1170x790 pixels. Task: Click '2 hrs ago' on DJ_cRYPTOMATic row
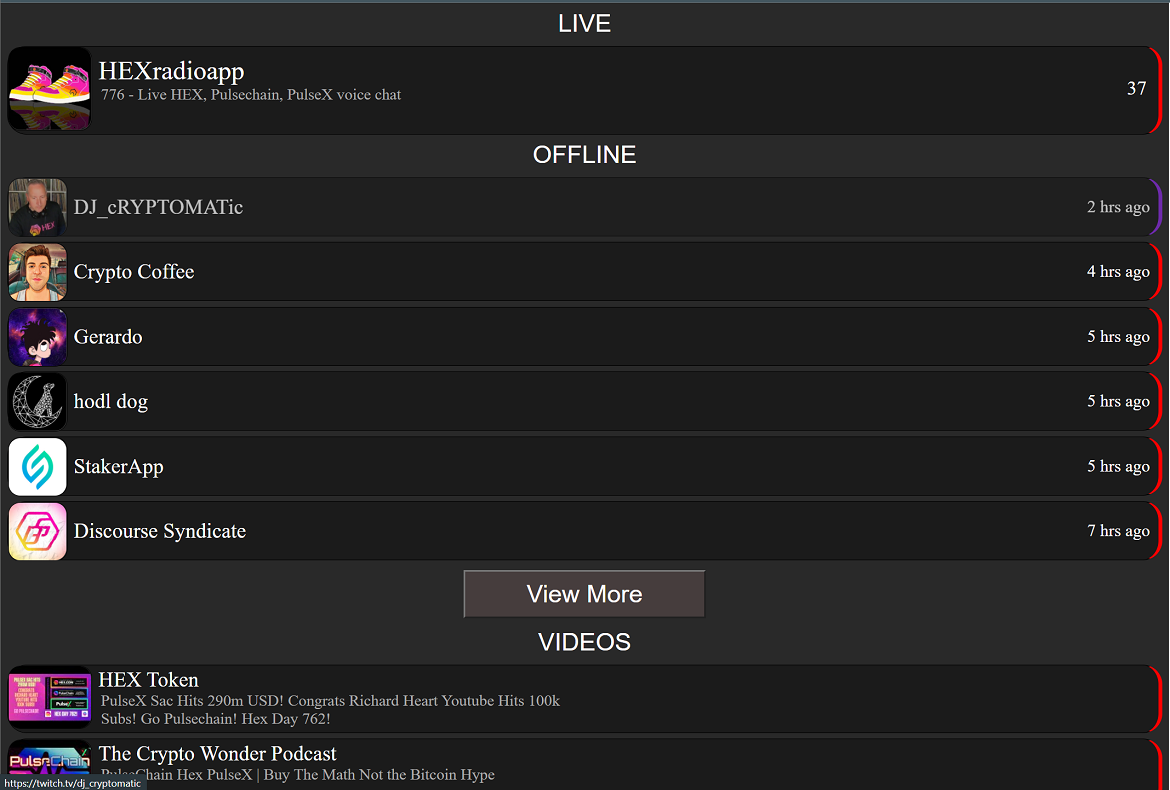pyautogui.click(x=1118, y=207)
